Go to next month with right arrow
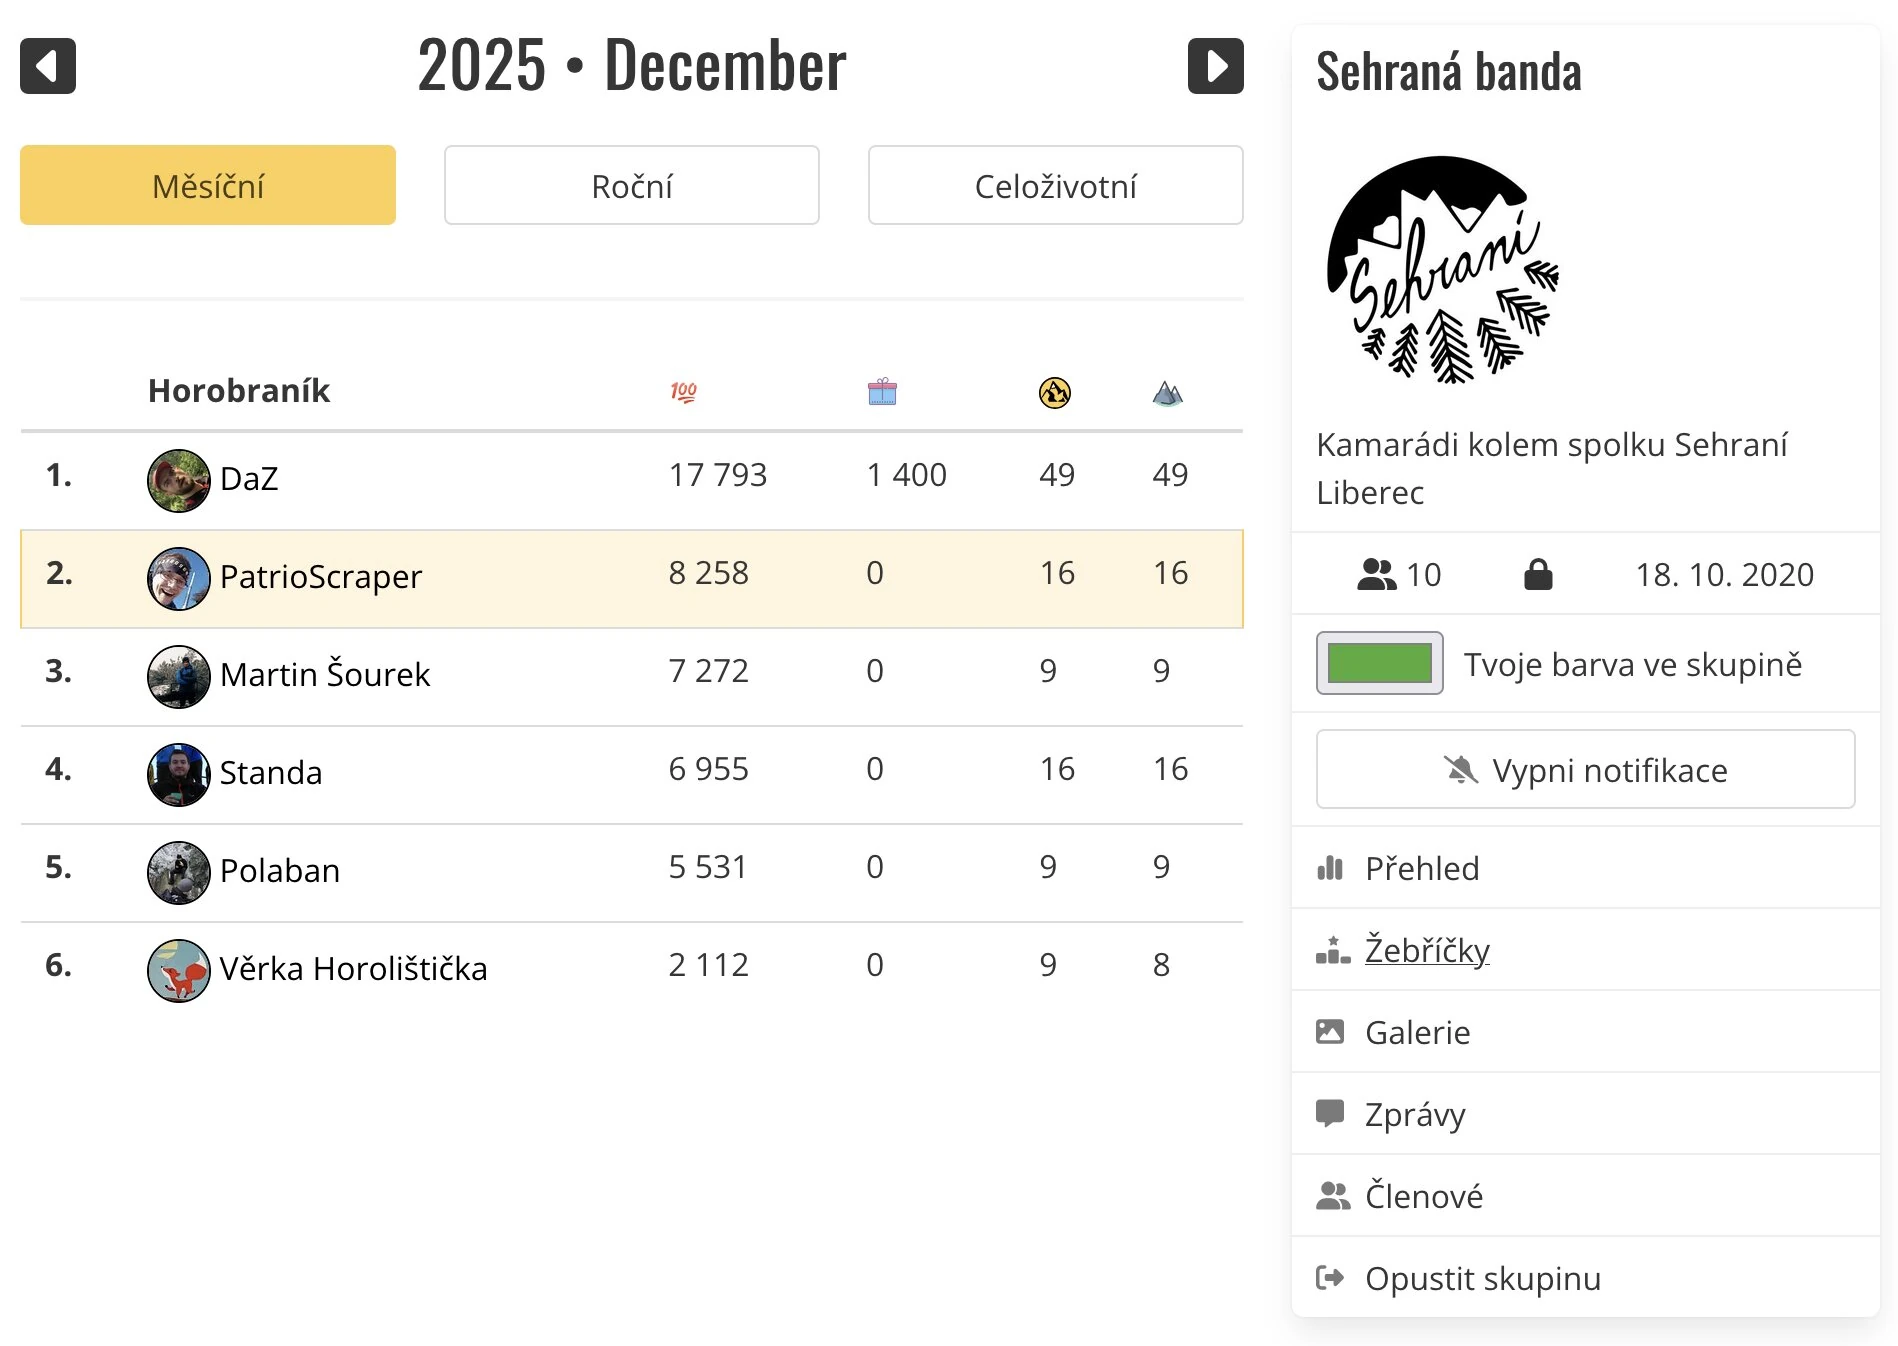The width and height of the screenshot is (1898, 1346). [1215, 66]
